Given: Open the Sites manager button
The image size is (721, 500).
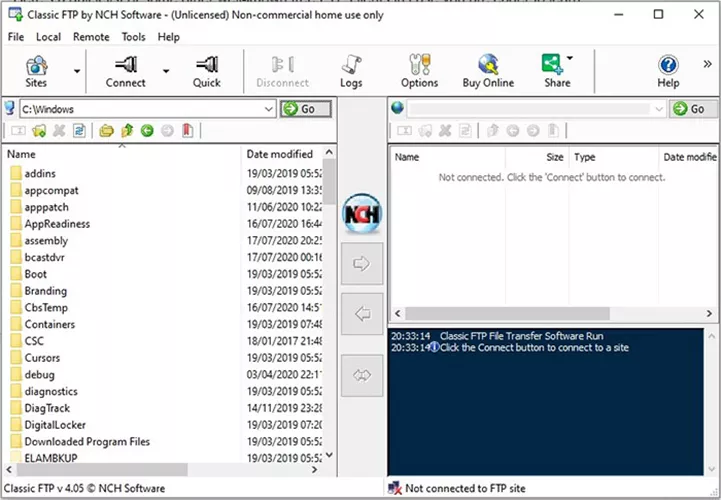Looking at the screenshot, I should 36,71.
